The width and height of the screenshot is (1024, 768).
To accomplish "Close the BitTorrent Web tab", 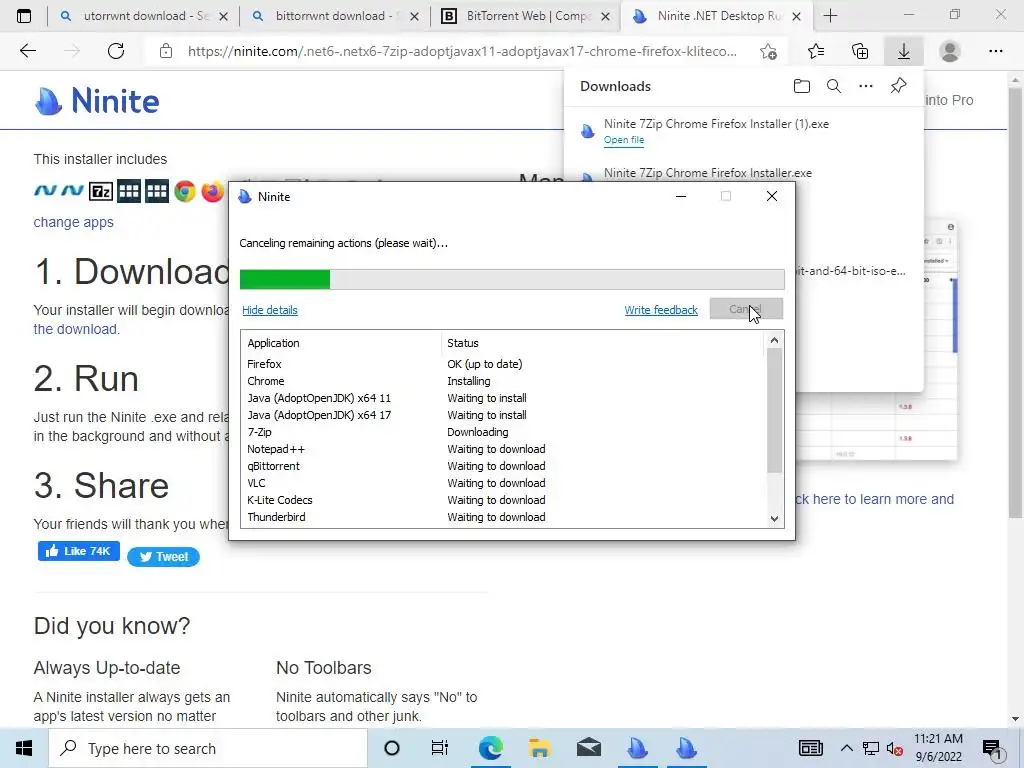I will click(605, 16).
